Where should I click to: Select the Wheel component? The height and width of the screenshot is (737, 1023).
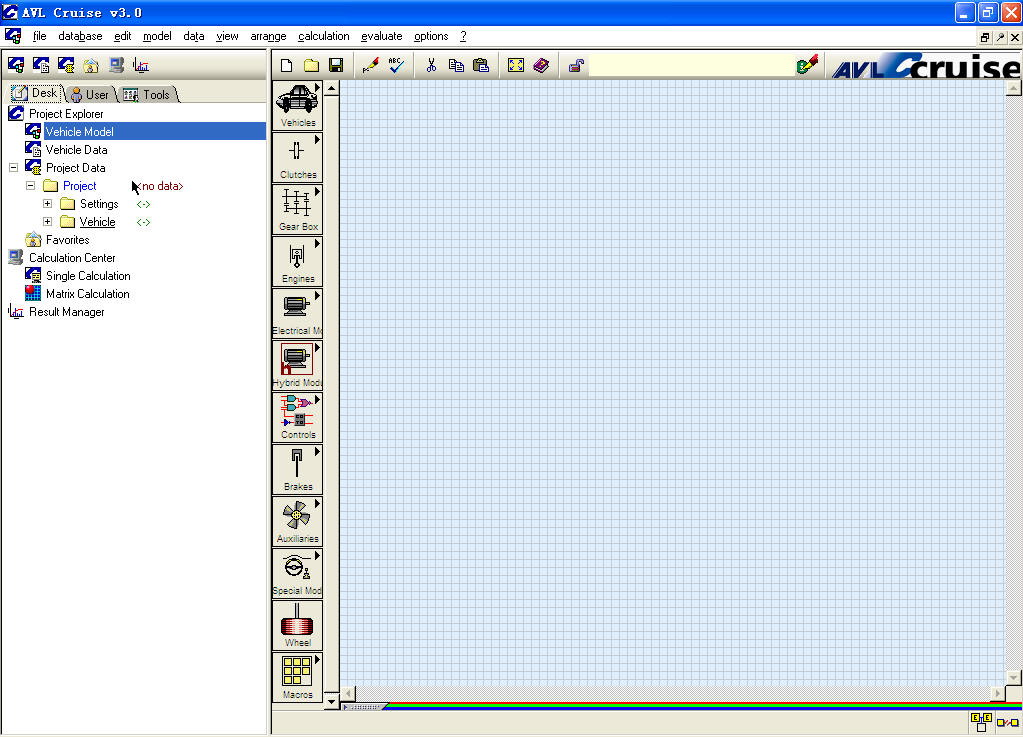click(297, 625)
